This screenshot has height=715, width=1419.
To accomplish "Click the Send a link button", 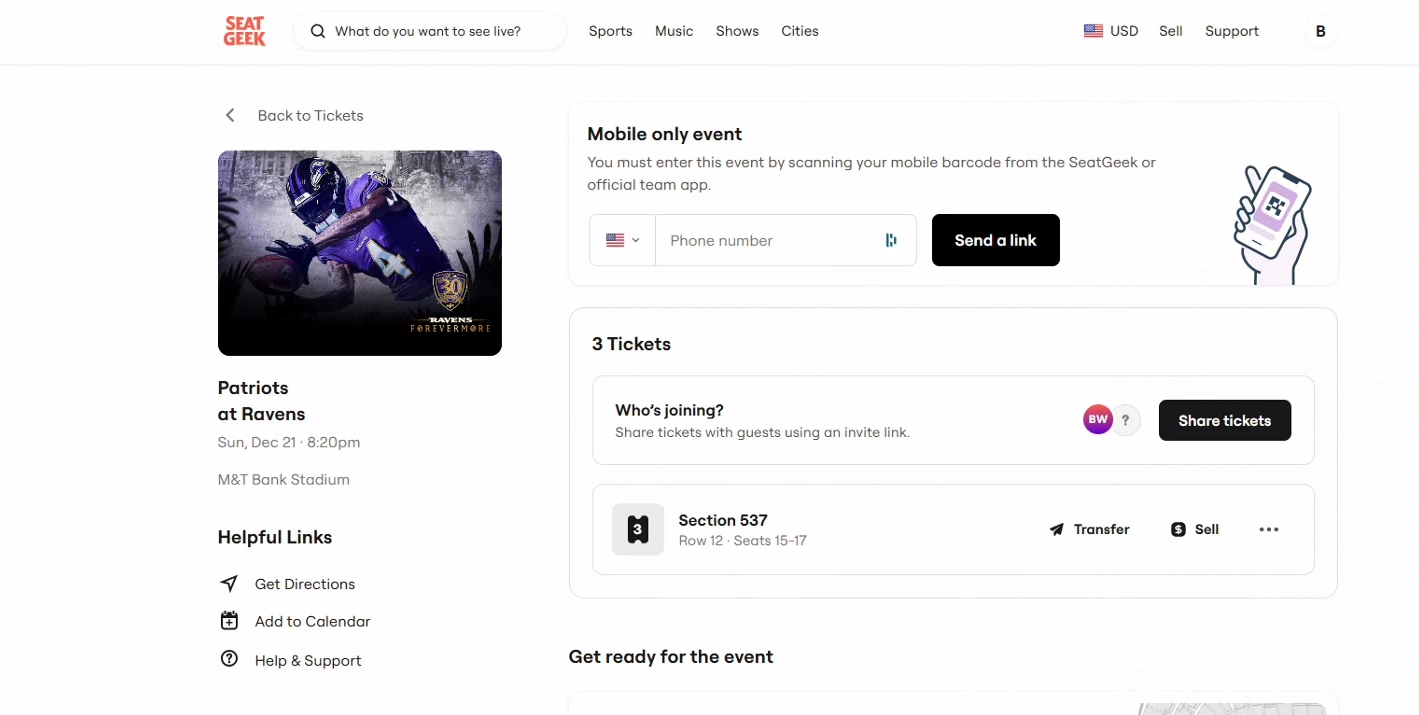I will [x=995, y=240].
